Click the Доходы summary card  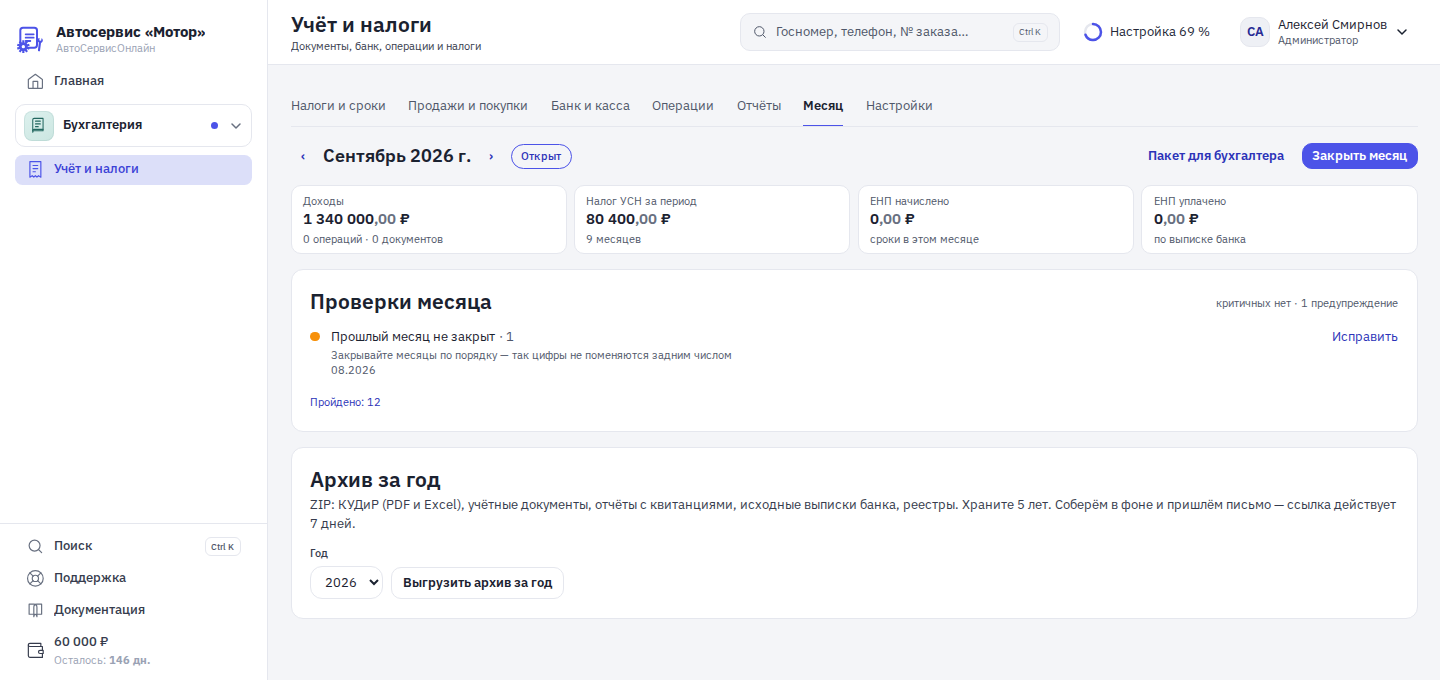click(x=428, y=220)
